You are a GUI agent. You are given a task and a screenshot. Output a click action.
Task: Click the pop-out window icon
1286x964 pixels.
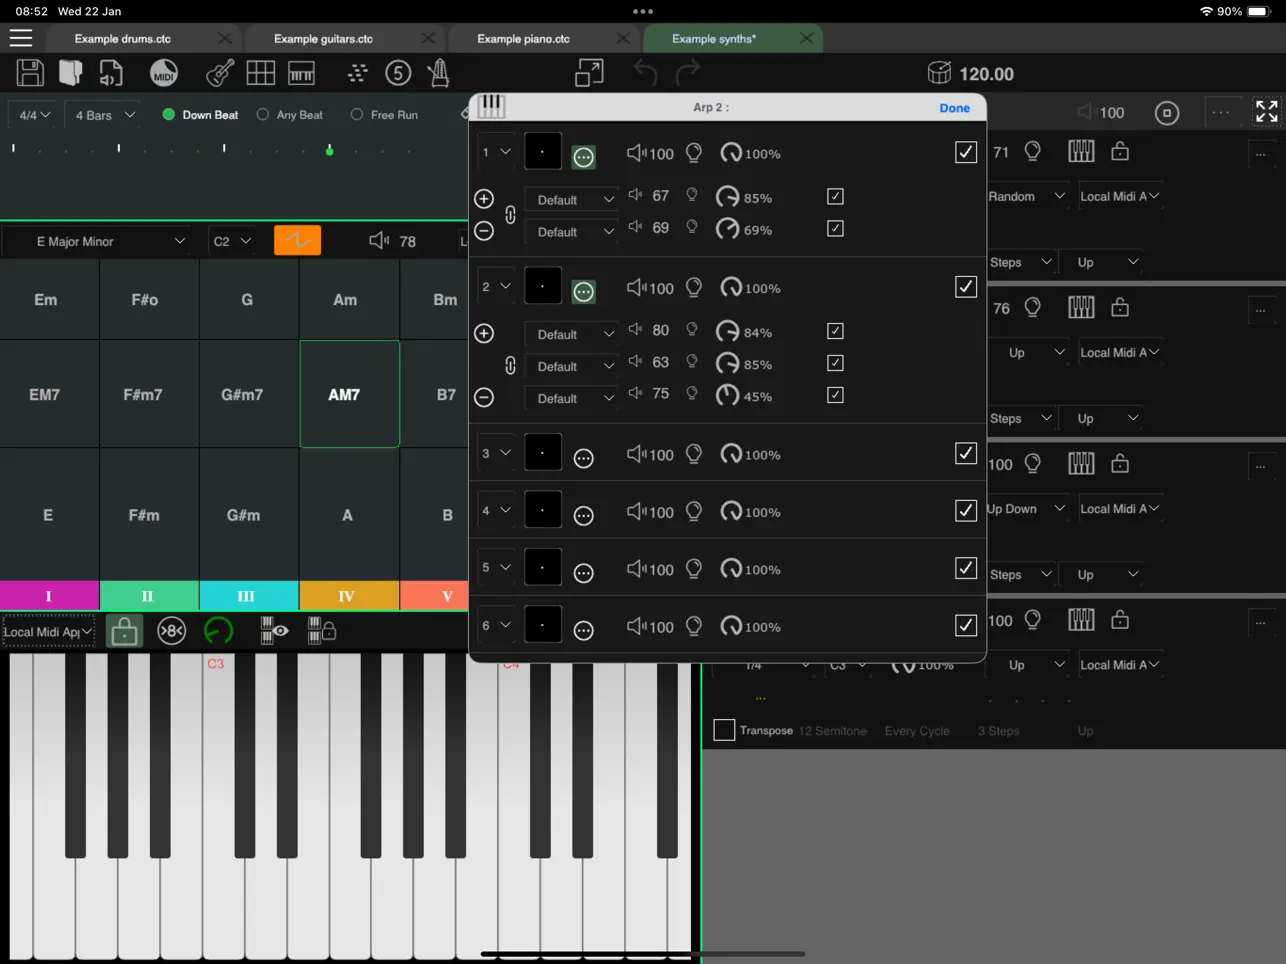(x=589, y=73)
